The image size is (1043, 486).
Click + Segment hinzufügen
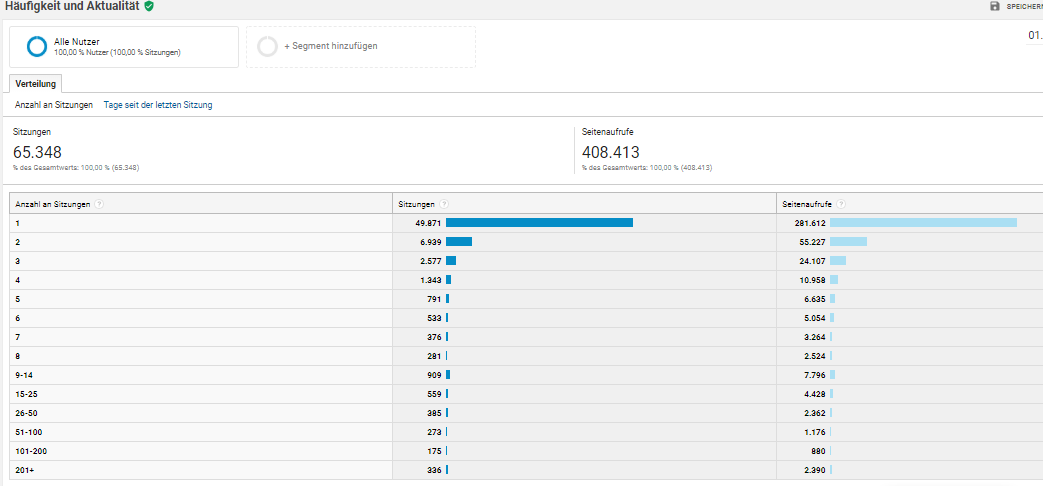click(x=331, y=47)
